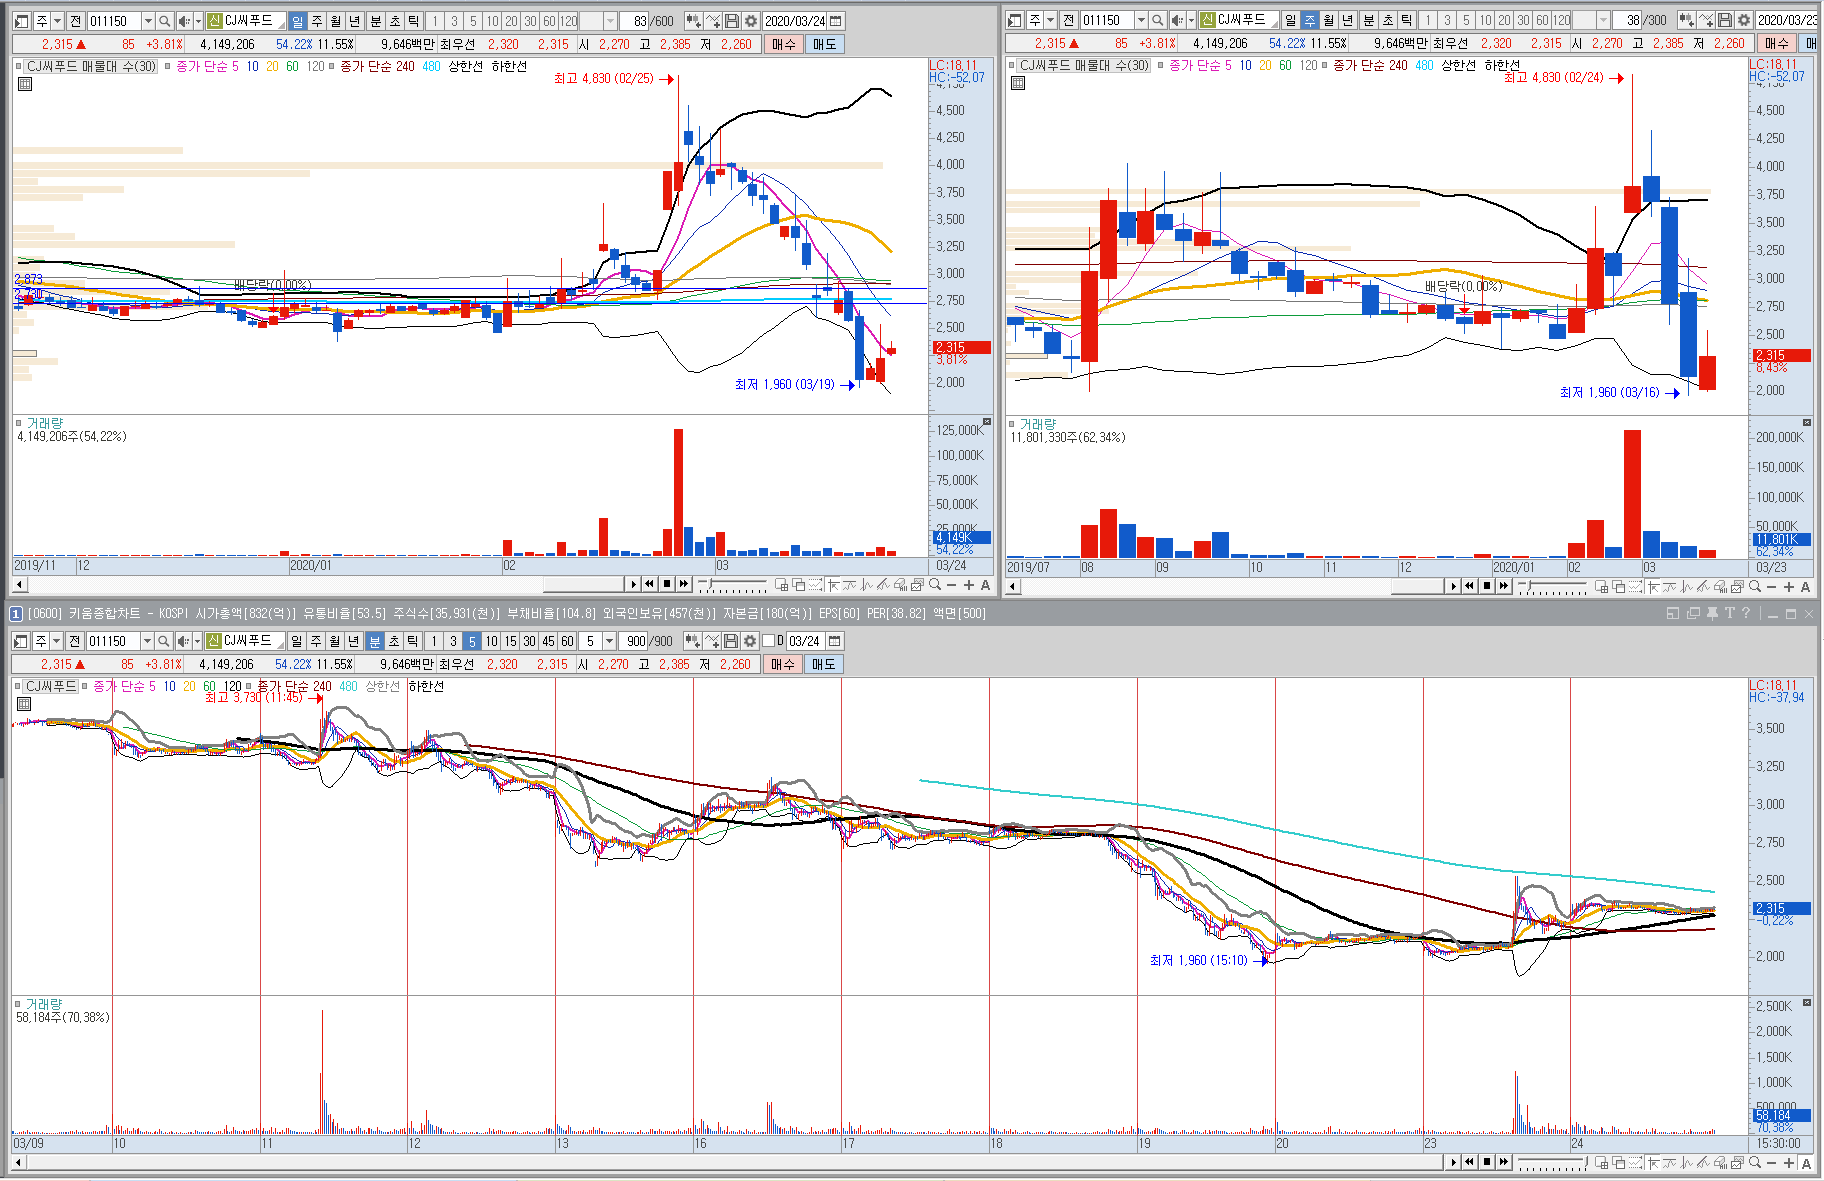The height and width of the screenshot is (1181, 1824).
Task: Edit the 83 candle count field in top-left chart
Action: pos(634,21)
